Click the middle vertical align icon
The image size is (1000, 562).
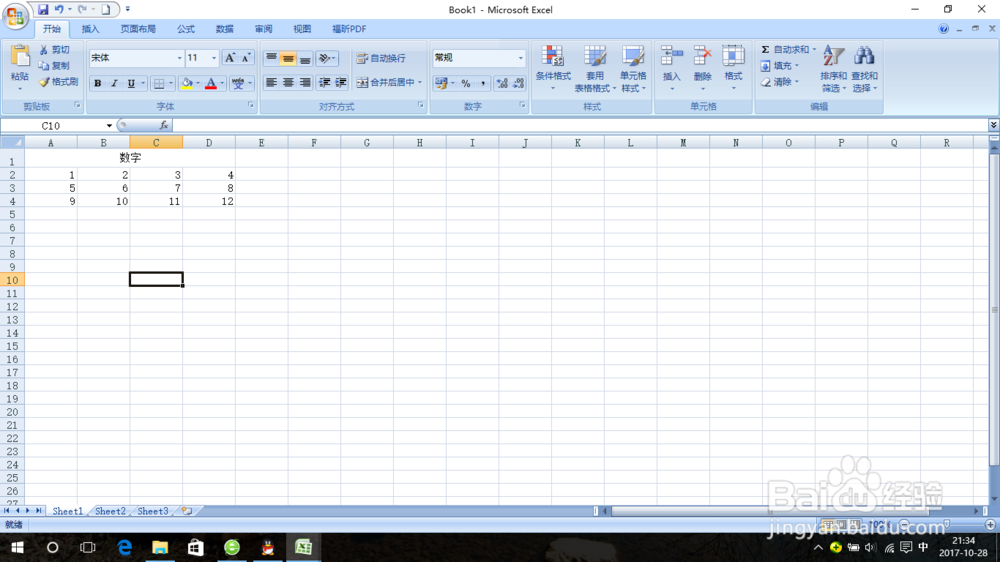[x=288, y=59]
